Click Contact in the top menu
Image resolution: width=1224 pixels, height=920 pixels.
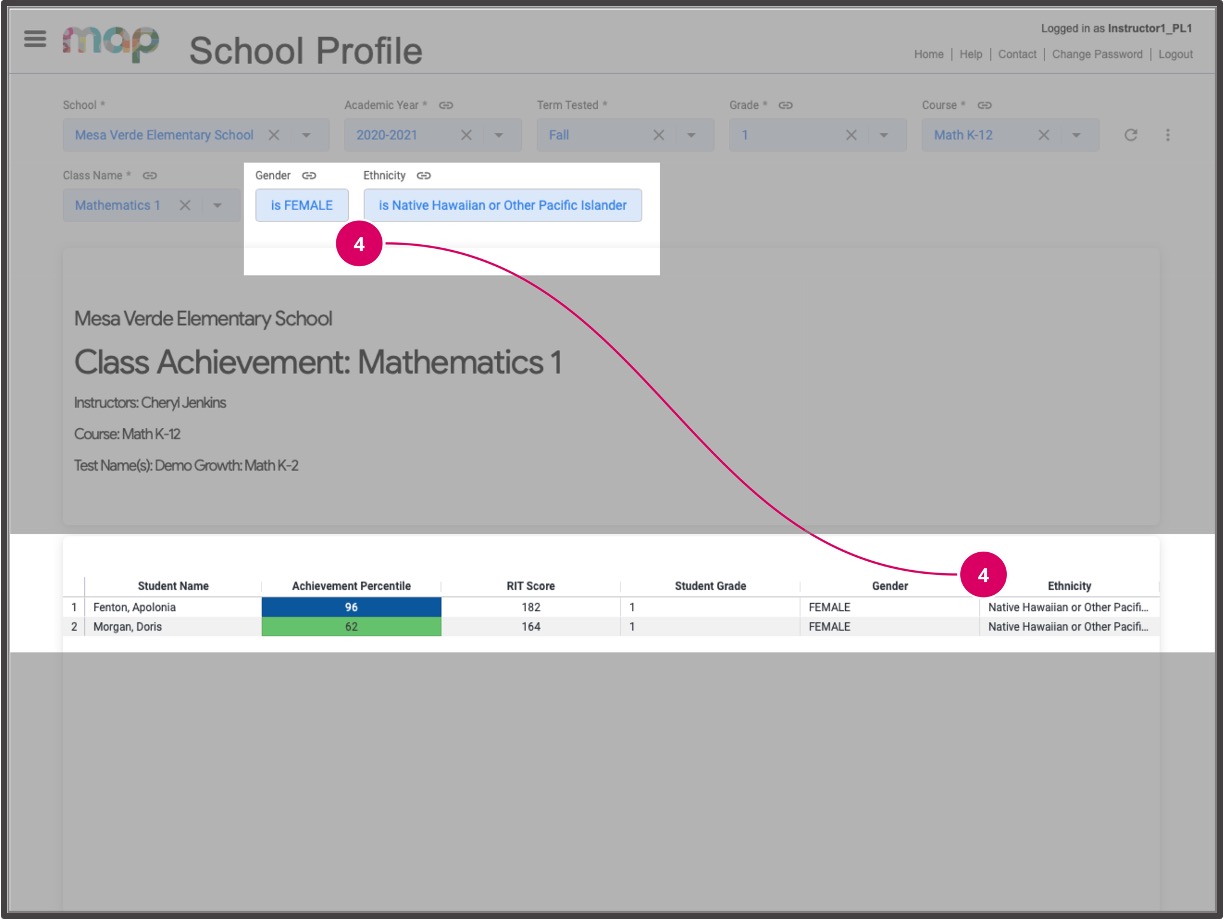click(x=1016, y=54)
